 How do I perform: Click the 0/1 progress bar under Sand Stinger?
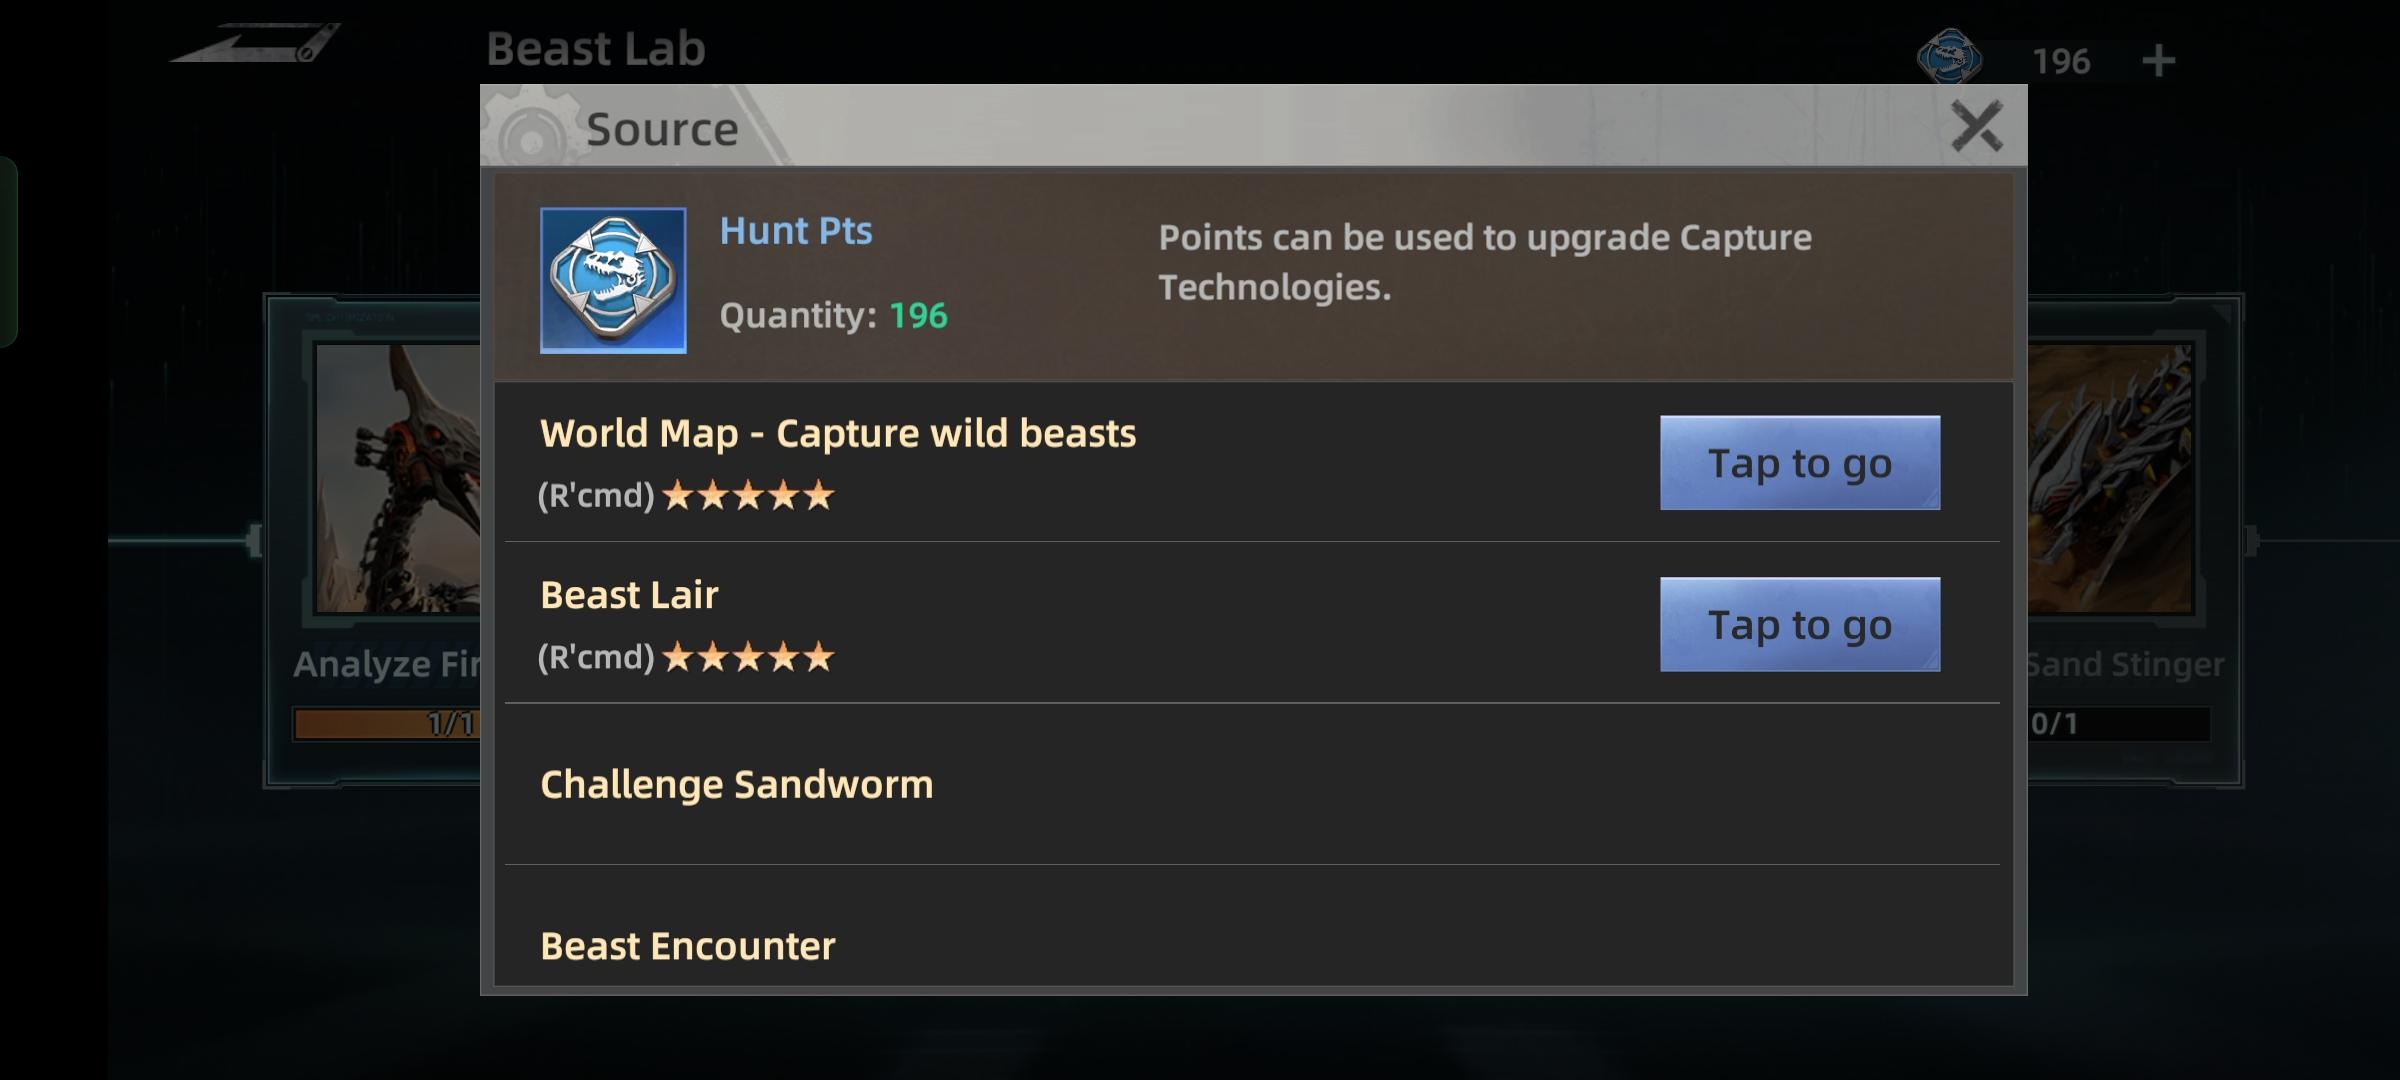(2118, 724)
